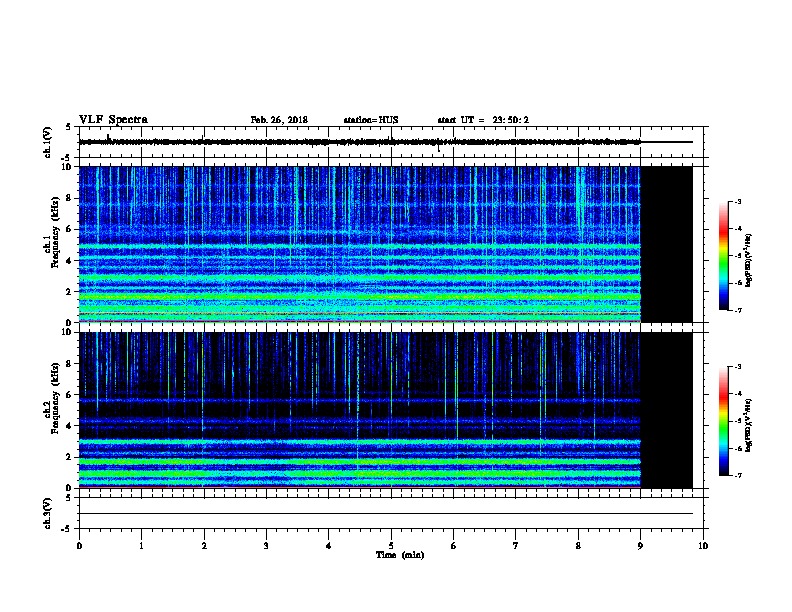Click the "-7" label on ch.2 color bar
Screen dimensions: 792x612
coord(738,476)
